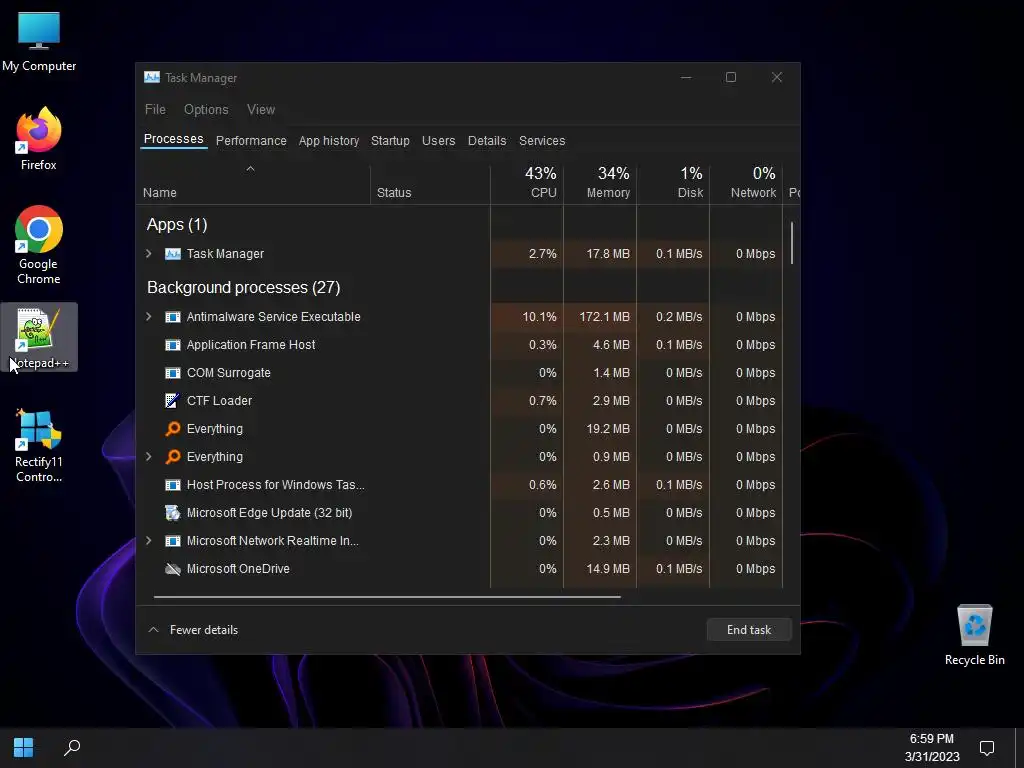This screenshot has height=768, width=1024.
Task: Click the 10.1% CPU value
Action: coord(539,317)
